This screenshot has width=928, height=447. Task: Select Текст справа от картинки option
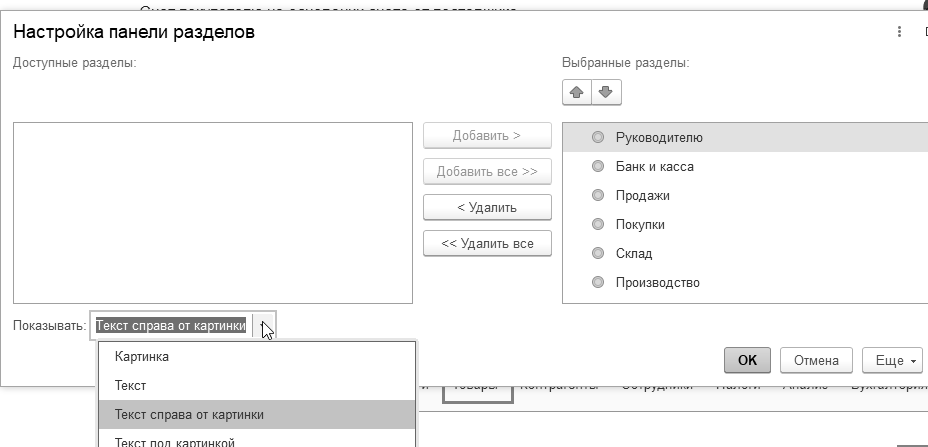click(x=189, y=414)
